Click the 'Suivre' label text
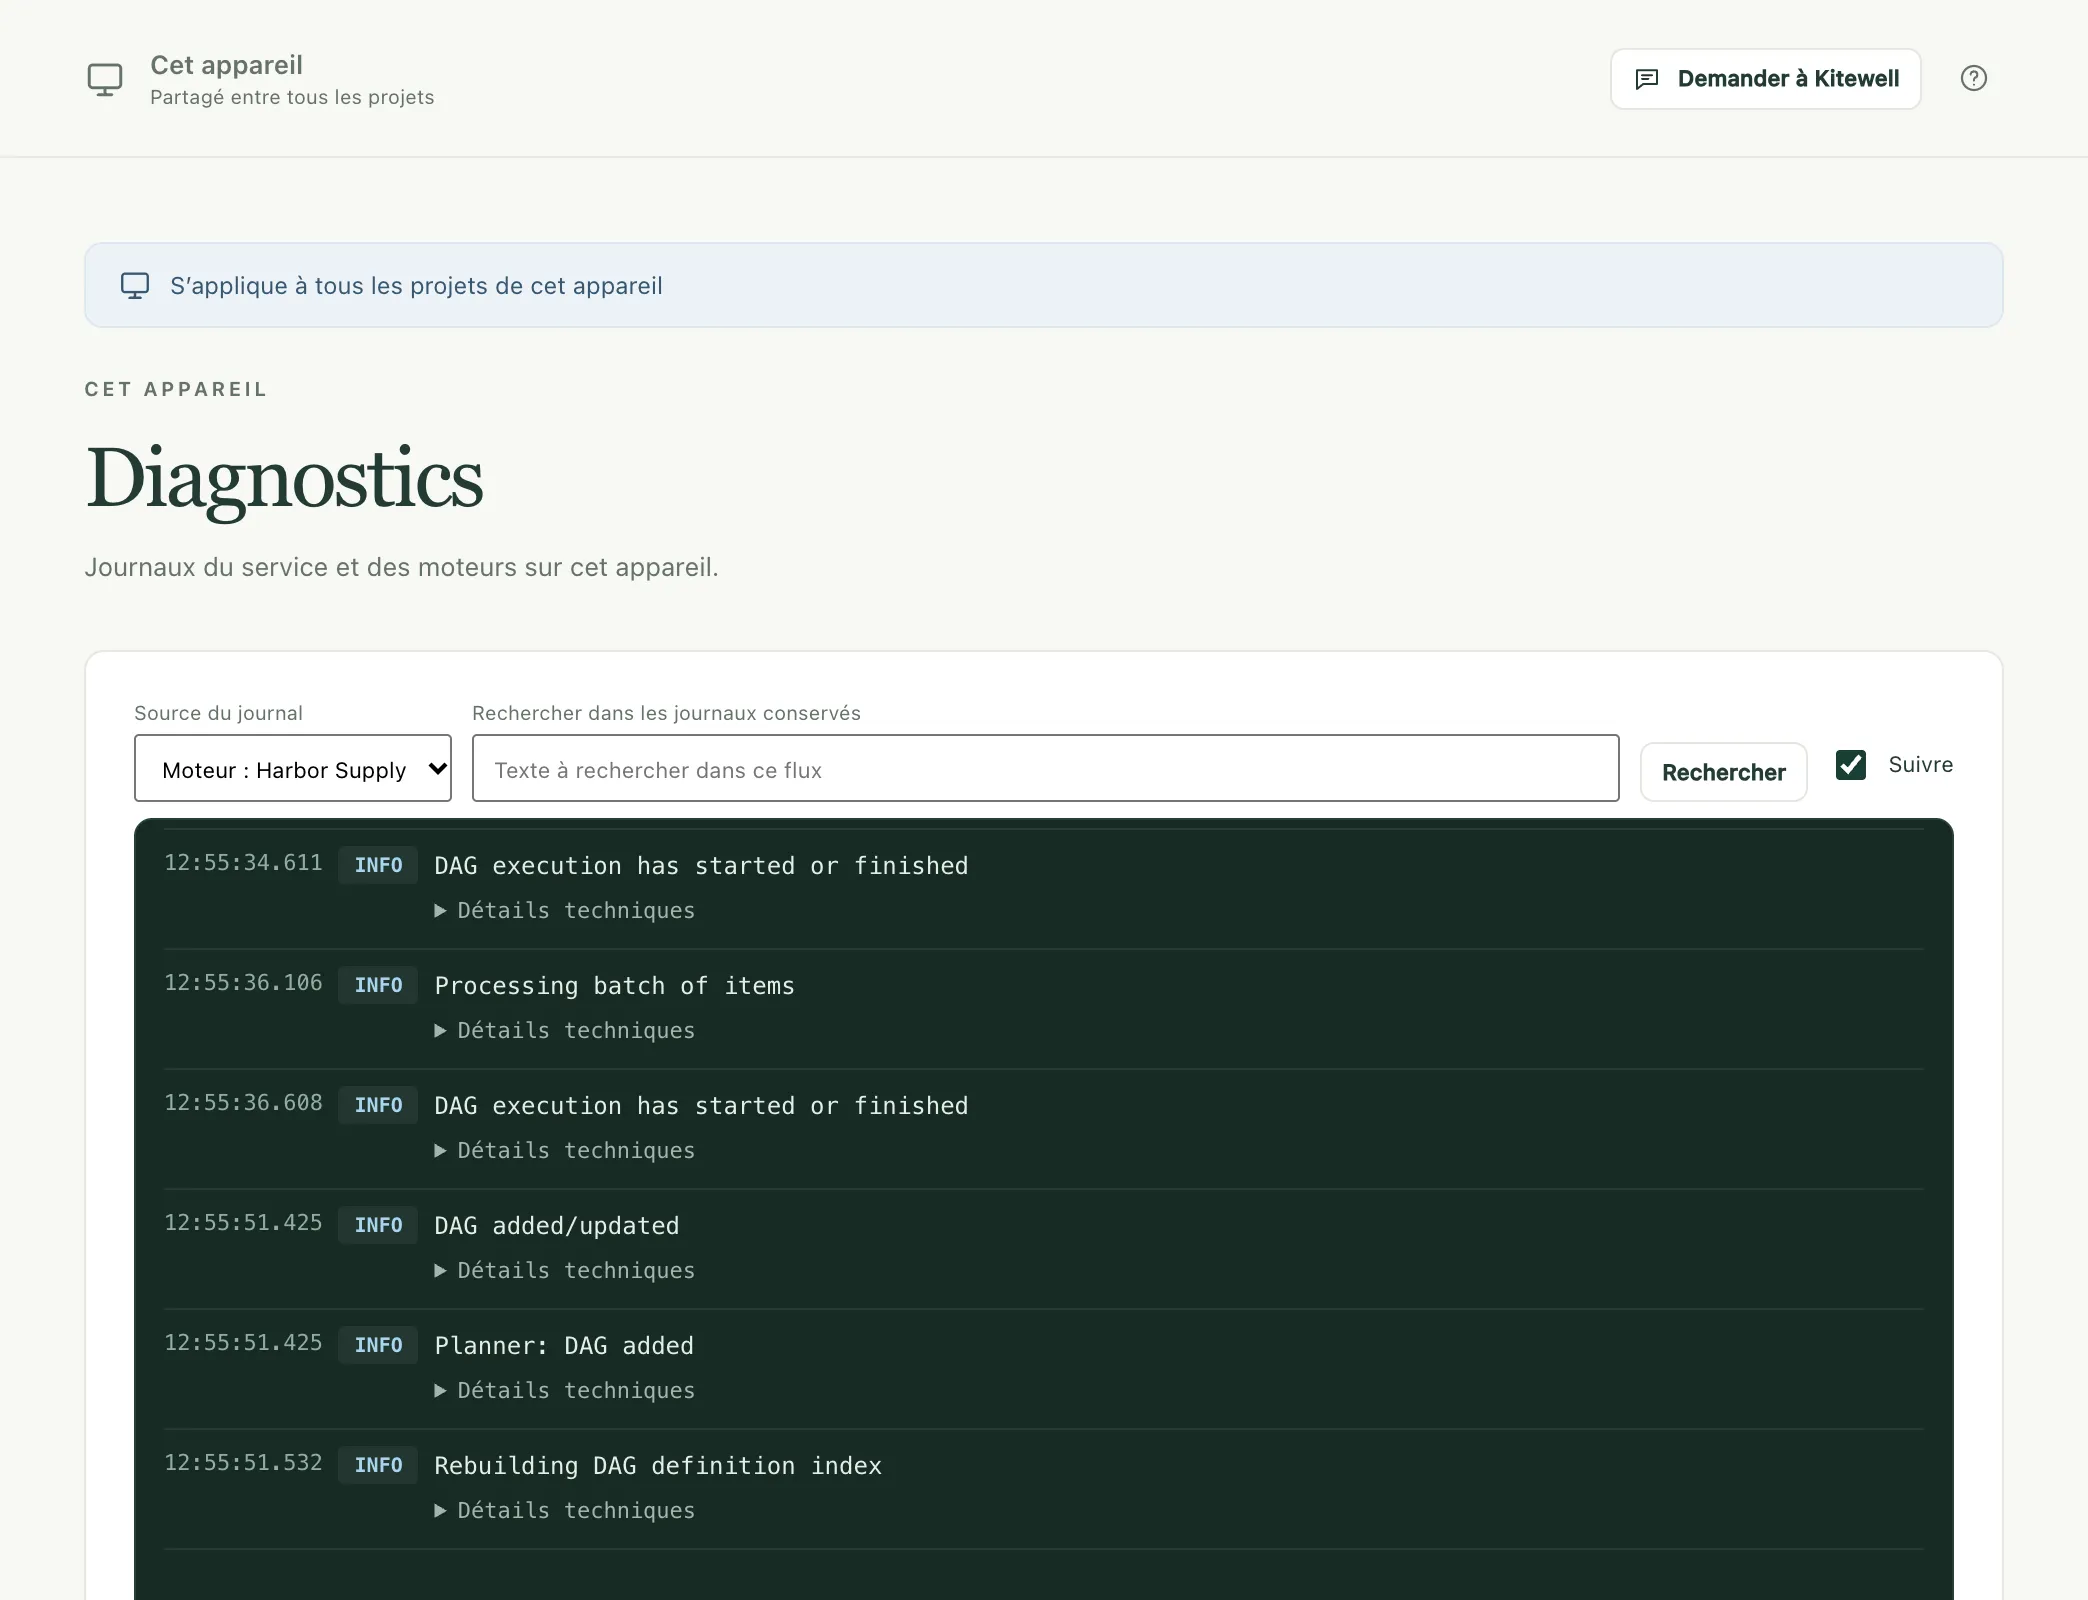 pyautogui.click(x=1920, y=765)
